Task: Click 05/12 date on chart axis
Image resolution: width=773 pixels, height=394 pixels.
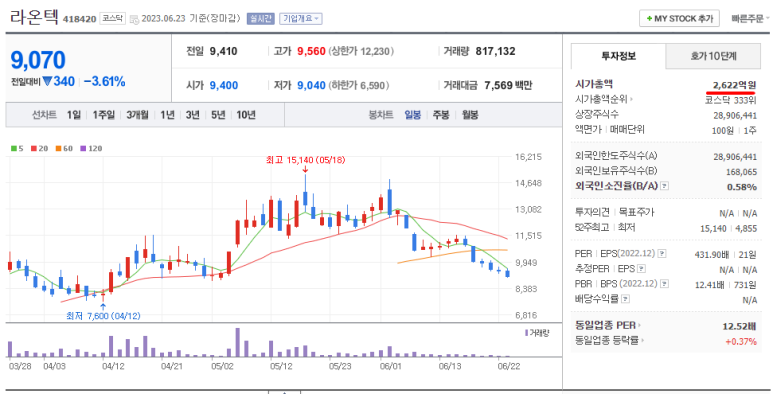Action: point(281,366)
